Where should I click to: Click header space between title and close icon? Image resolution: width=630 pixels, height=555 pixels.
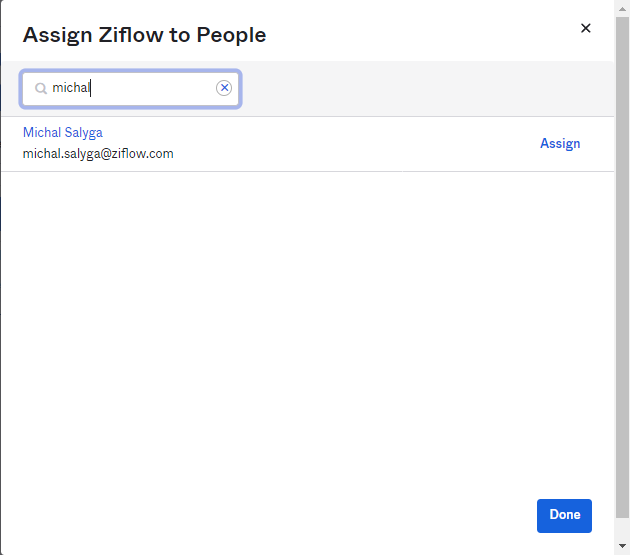pos(420,34)
